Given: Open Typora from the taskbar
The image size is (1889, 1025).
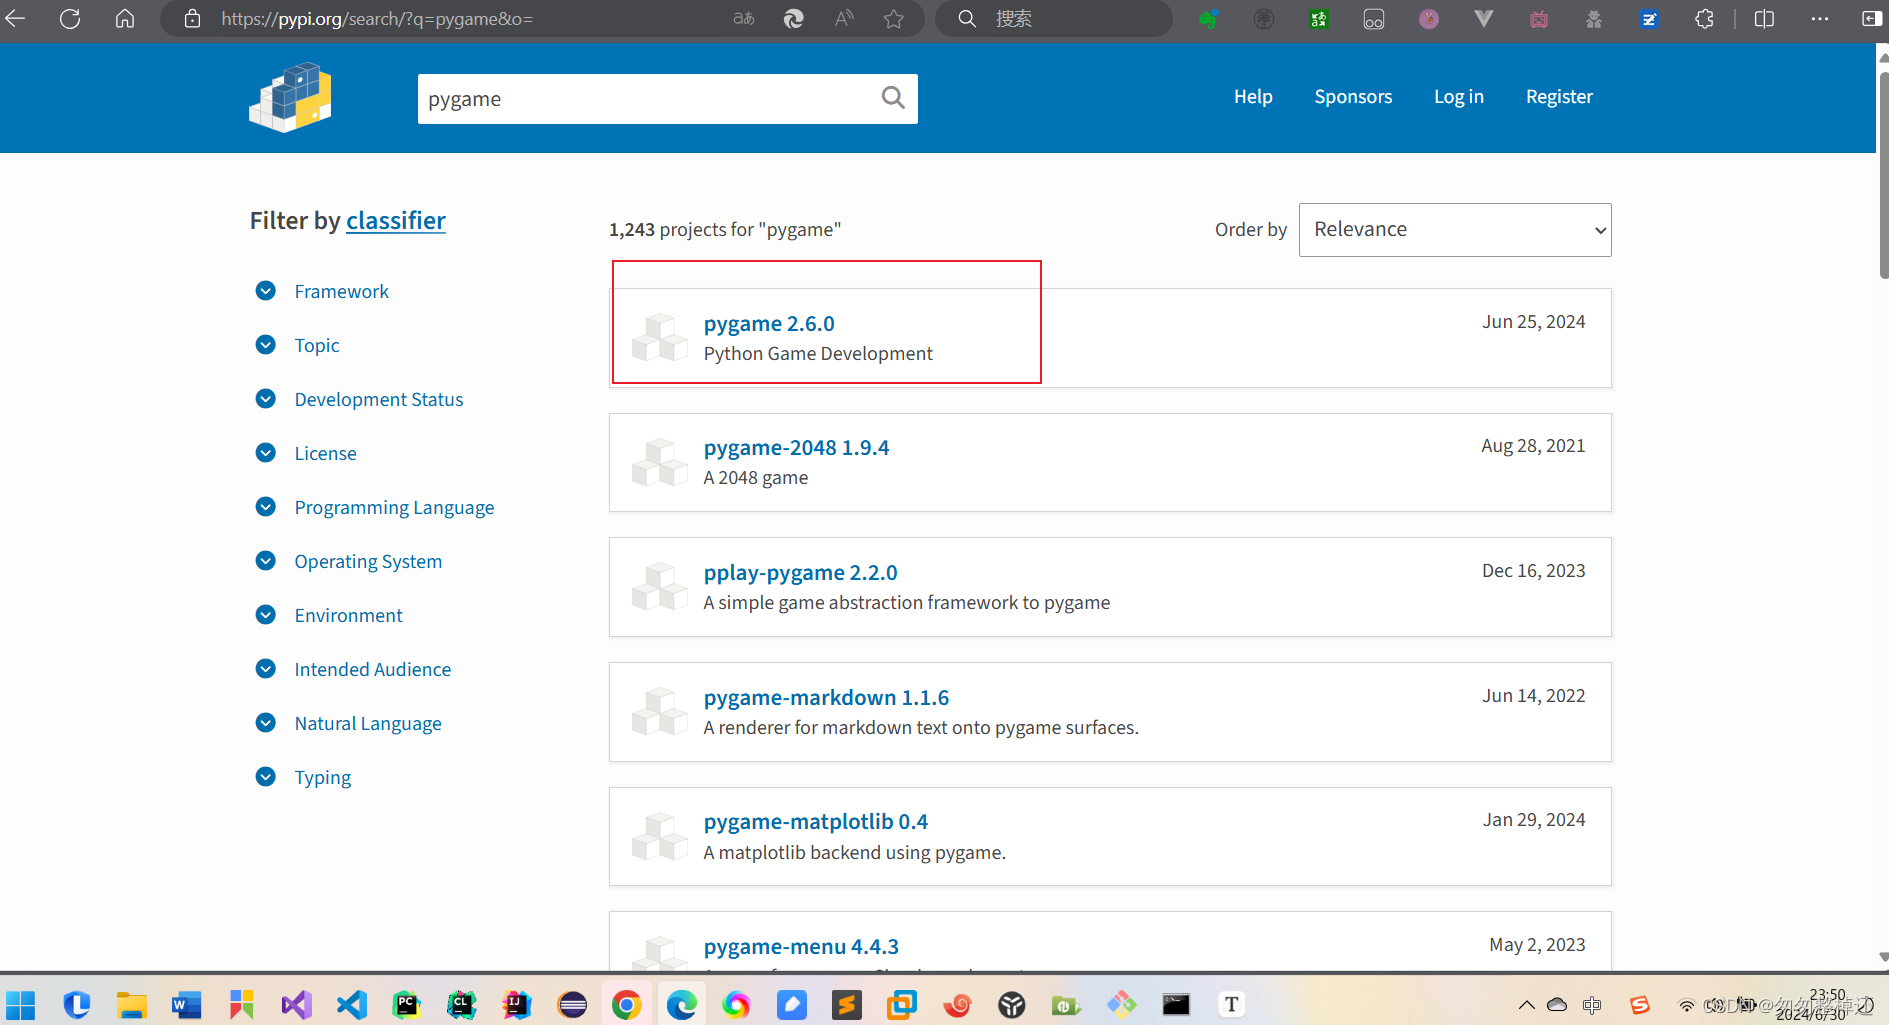Looking at the screenshot, I should point(1231,1004).
